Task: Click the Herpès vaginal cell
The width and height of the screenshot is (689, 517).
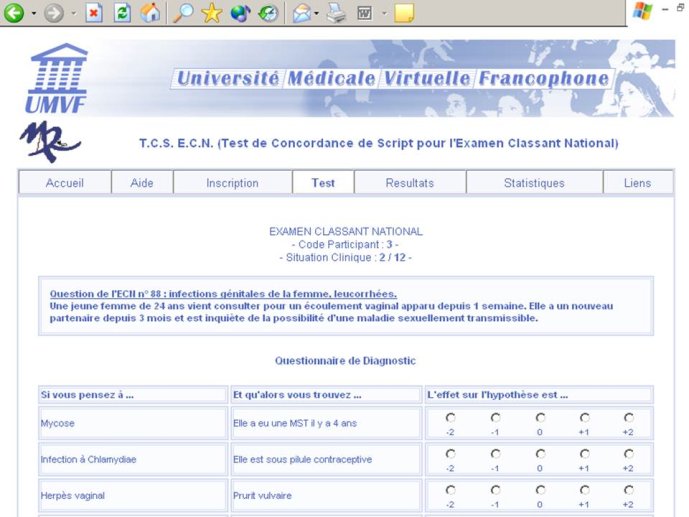Action: coord(133,495)
